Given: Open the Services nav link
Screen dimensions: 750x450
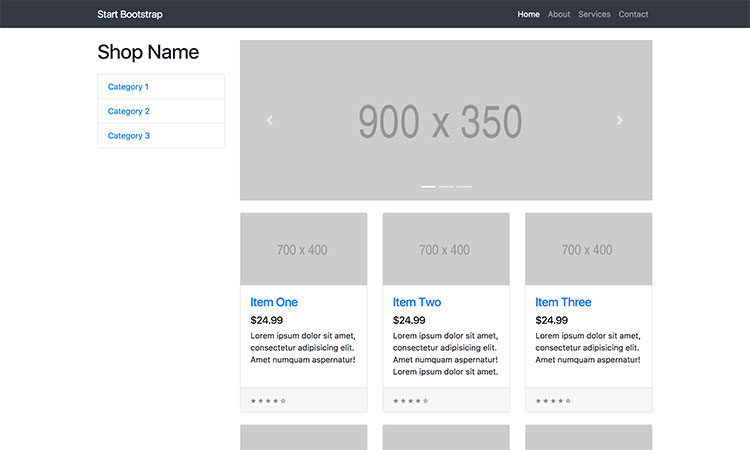Looking at the screenshot, I should [594, 14].
